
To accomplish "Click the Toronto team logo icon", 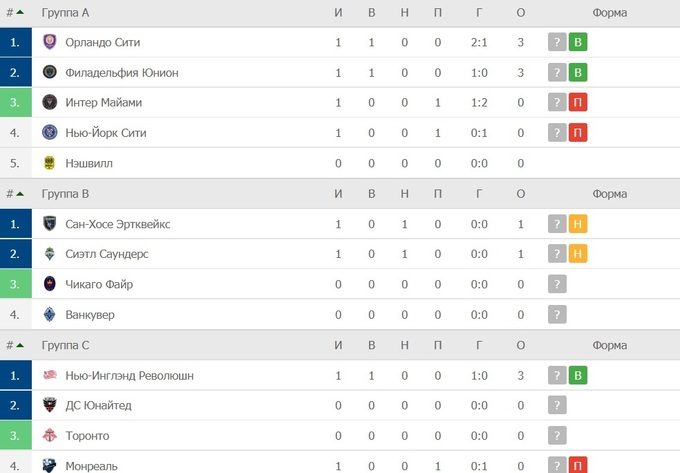I will 49,436.
